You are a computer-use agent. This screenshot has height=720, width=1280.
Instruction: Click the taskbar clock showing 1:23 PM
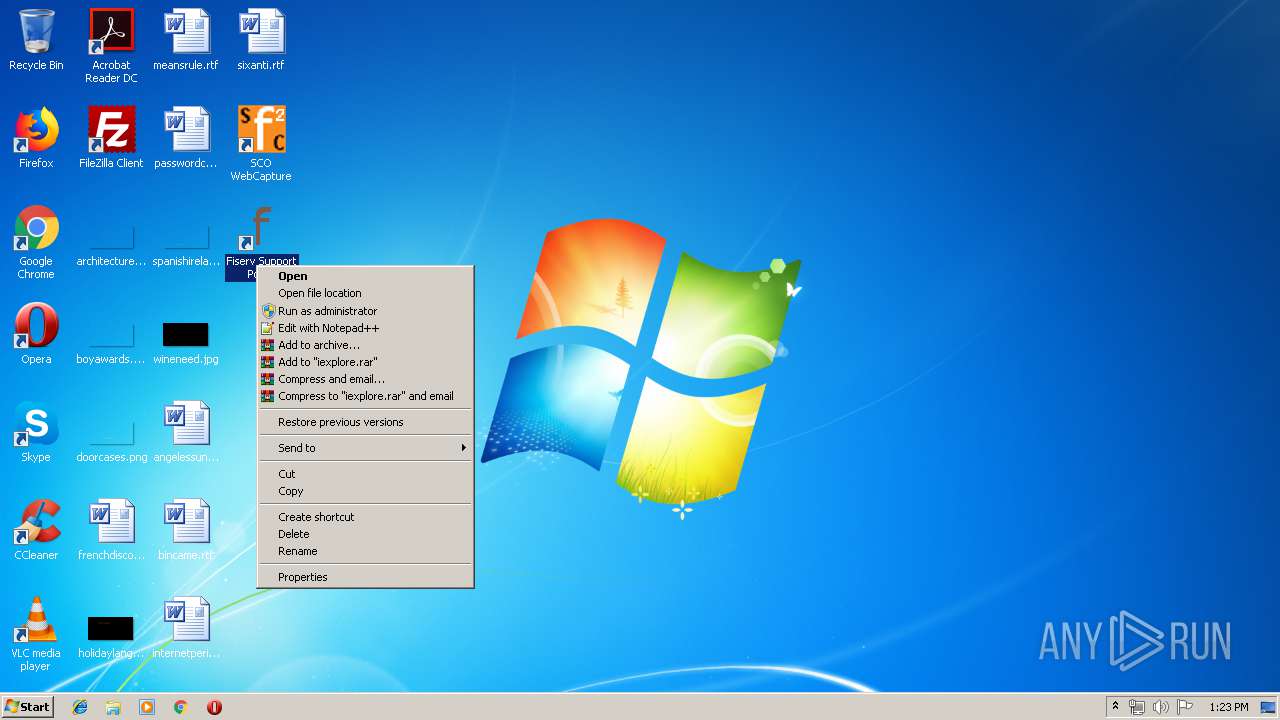coord(1228,707)
